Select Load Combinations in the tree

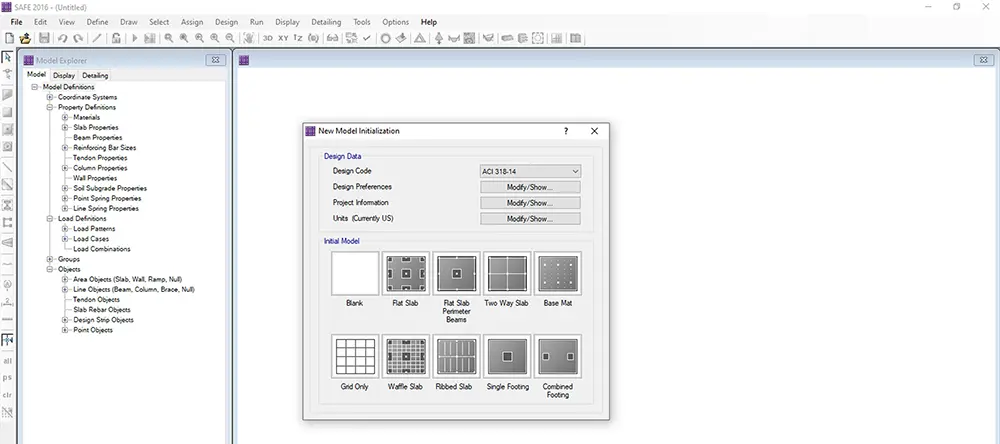coord(101,249)
